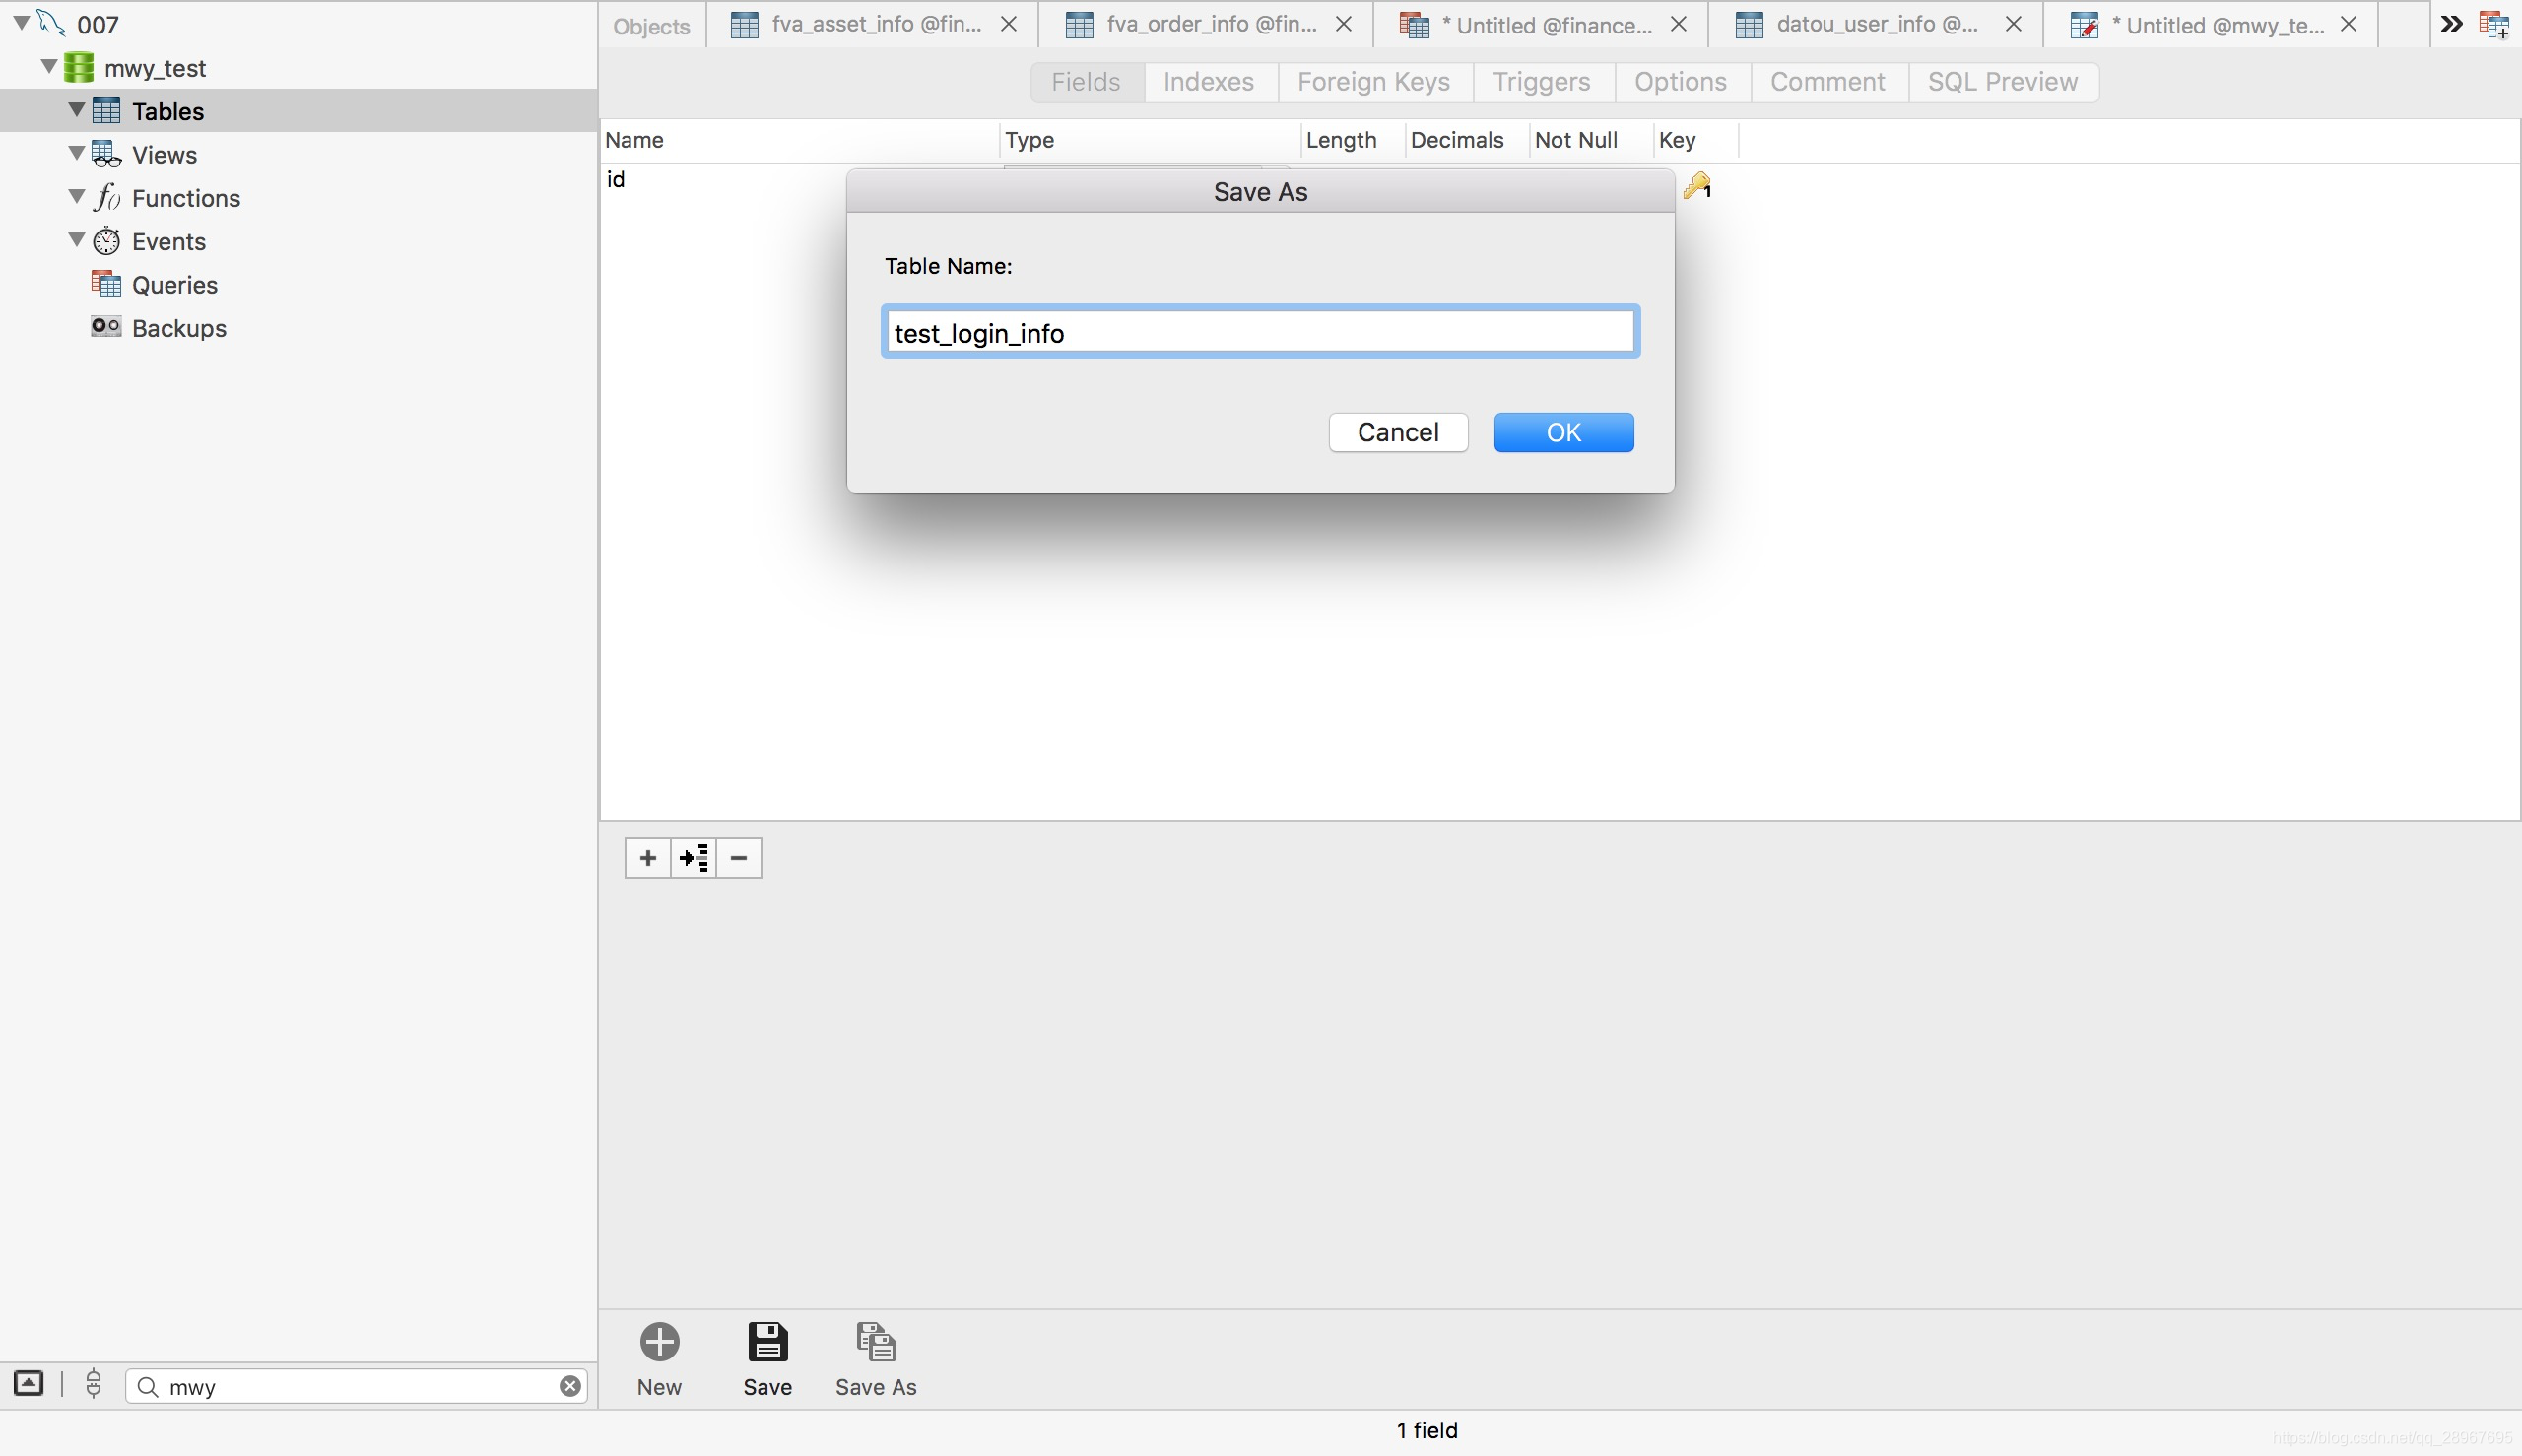Switch to the Indexes tab
This screenshot has height=1456, width=2522.
tap(1208, 82)
